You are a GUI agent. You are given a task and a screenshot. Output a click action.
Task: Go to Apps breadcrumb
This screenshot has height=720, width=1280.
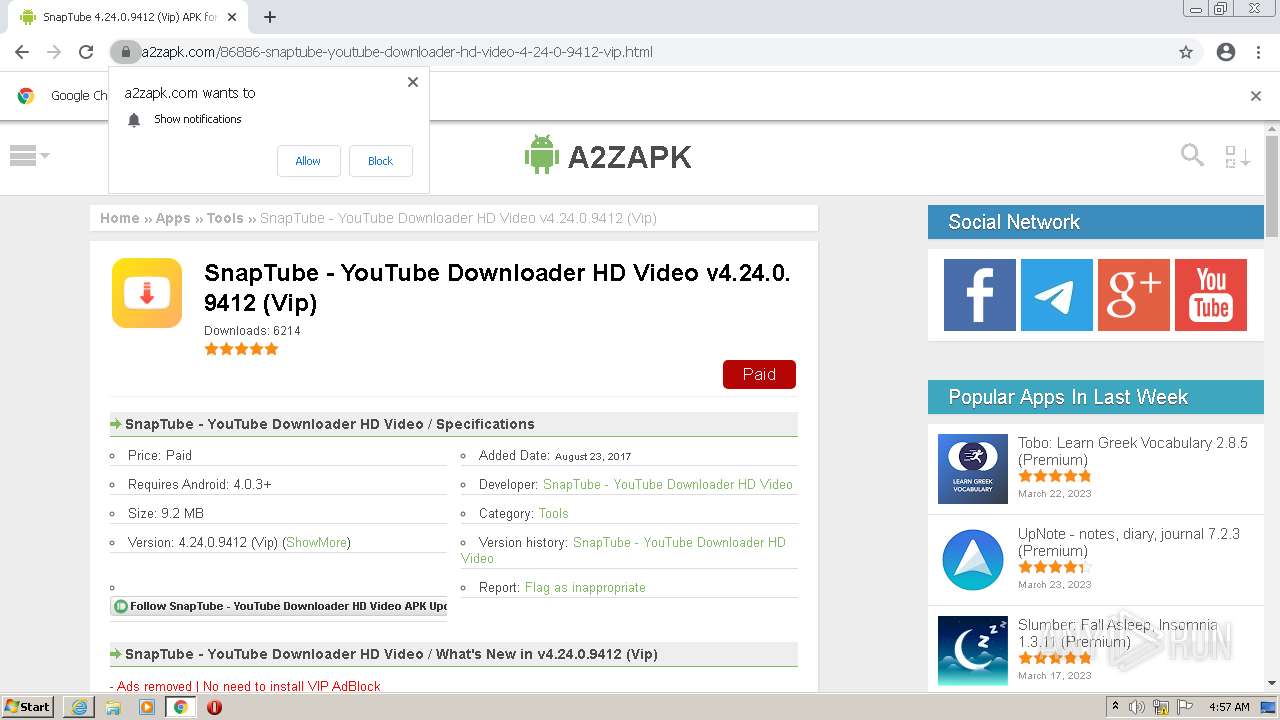173,218
